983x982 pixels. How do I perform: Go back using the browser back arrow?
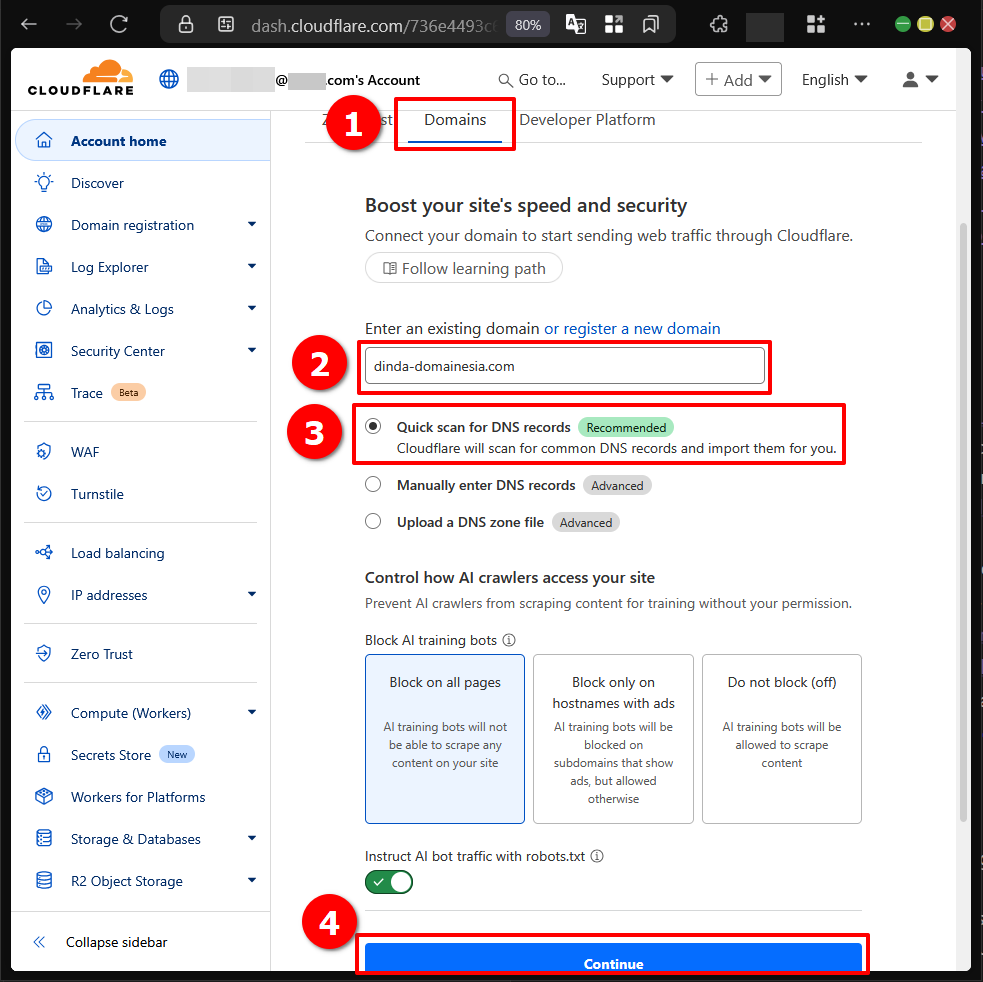click(x=29, y=24)
